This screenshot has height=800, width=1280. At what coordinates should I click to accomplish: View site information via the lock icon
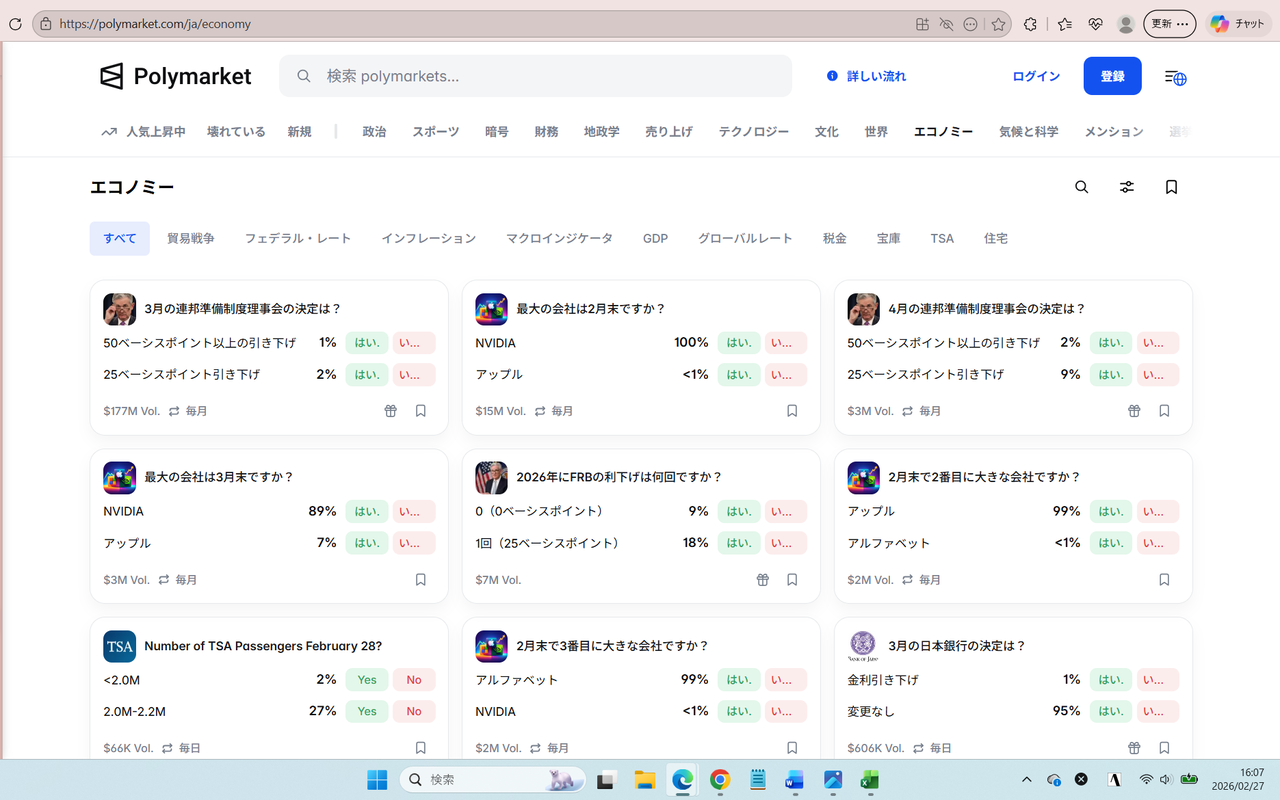[45, 24]
